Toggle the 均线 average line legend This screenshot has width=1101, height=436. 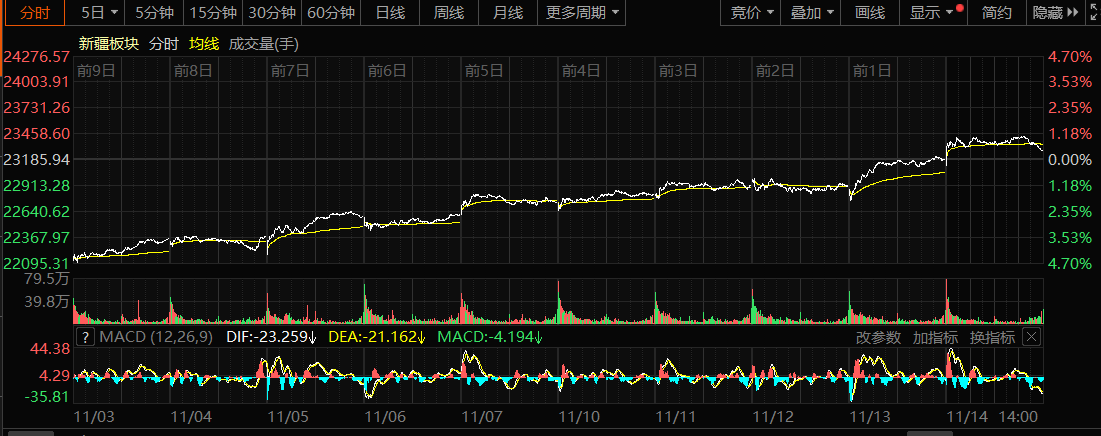pos(204,44)
